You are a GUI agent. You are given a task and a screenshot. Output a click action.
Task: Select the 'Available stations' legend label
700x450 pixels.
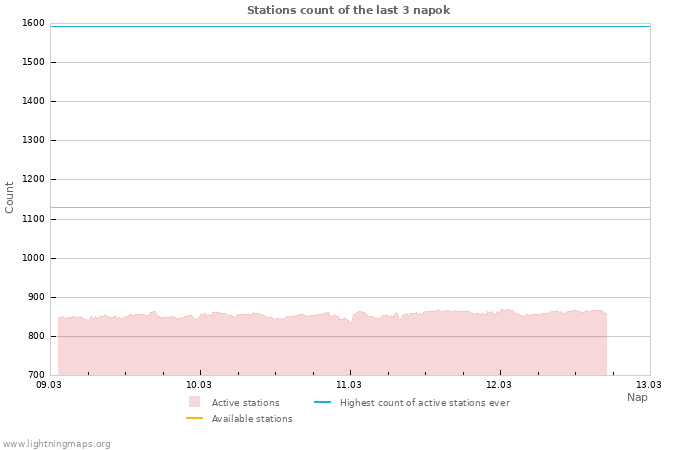[x=252, y=419]
